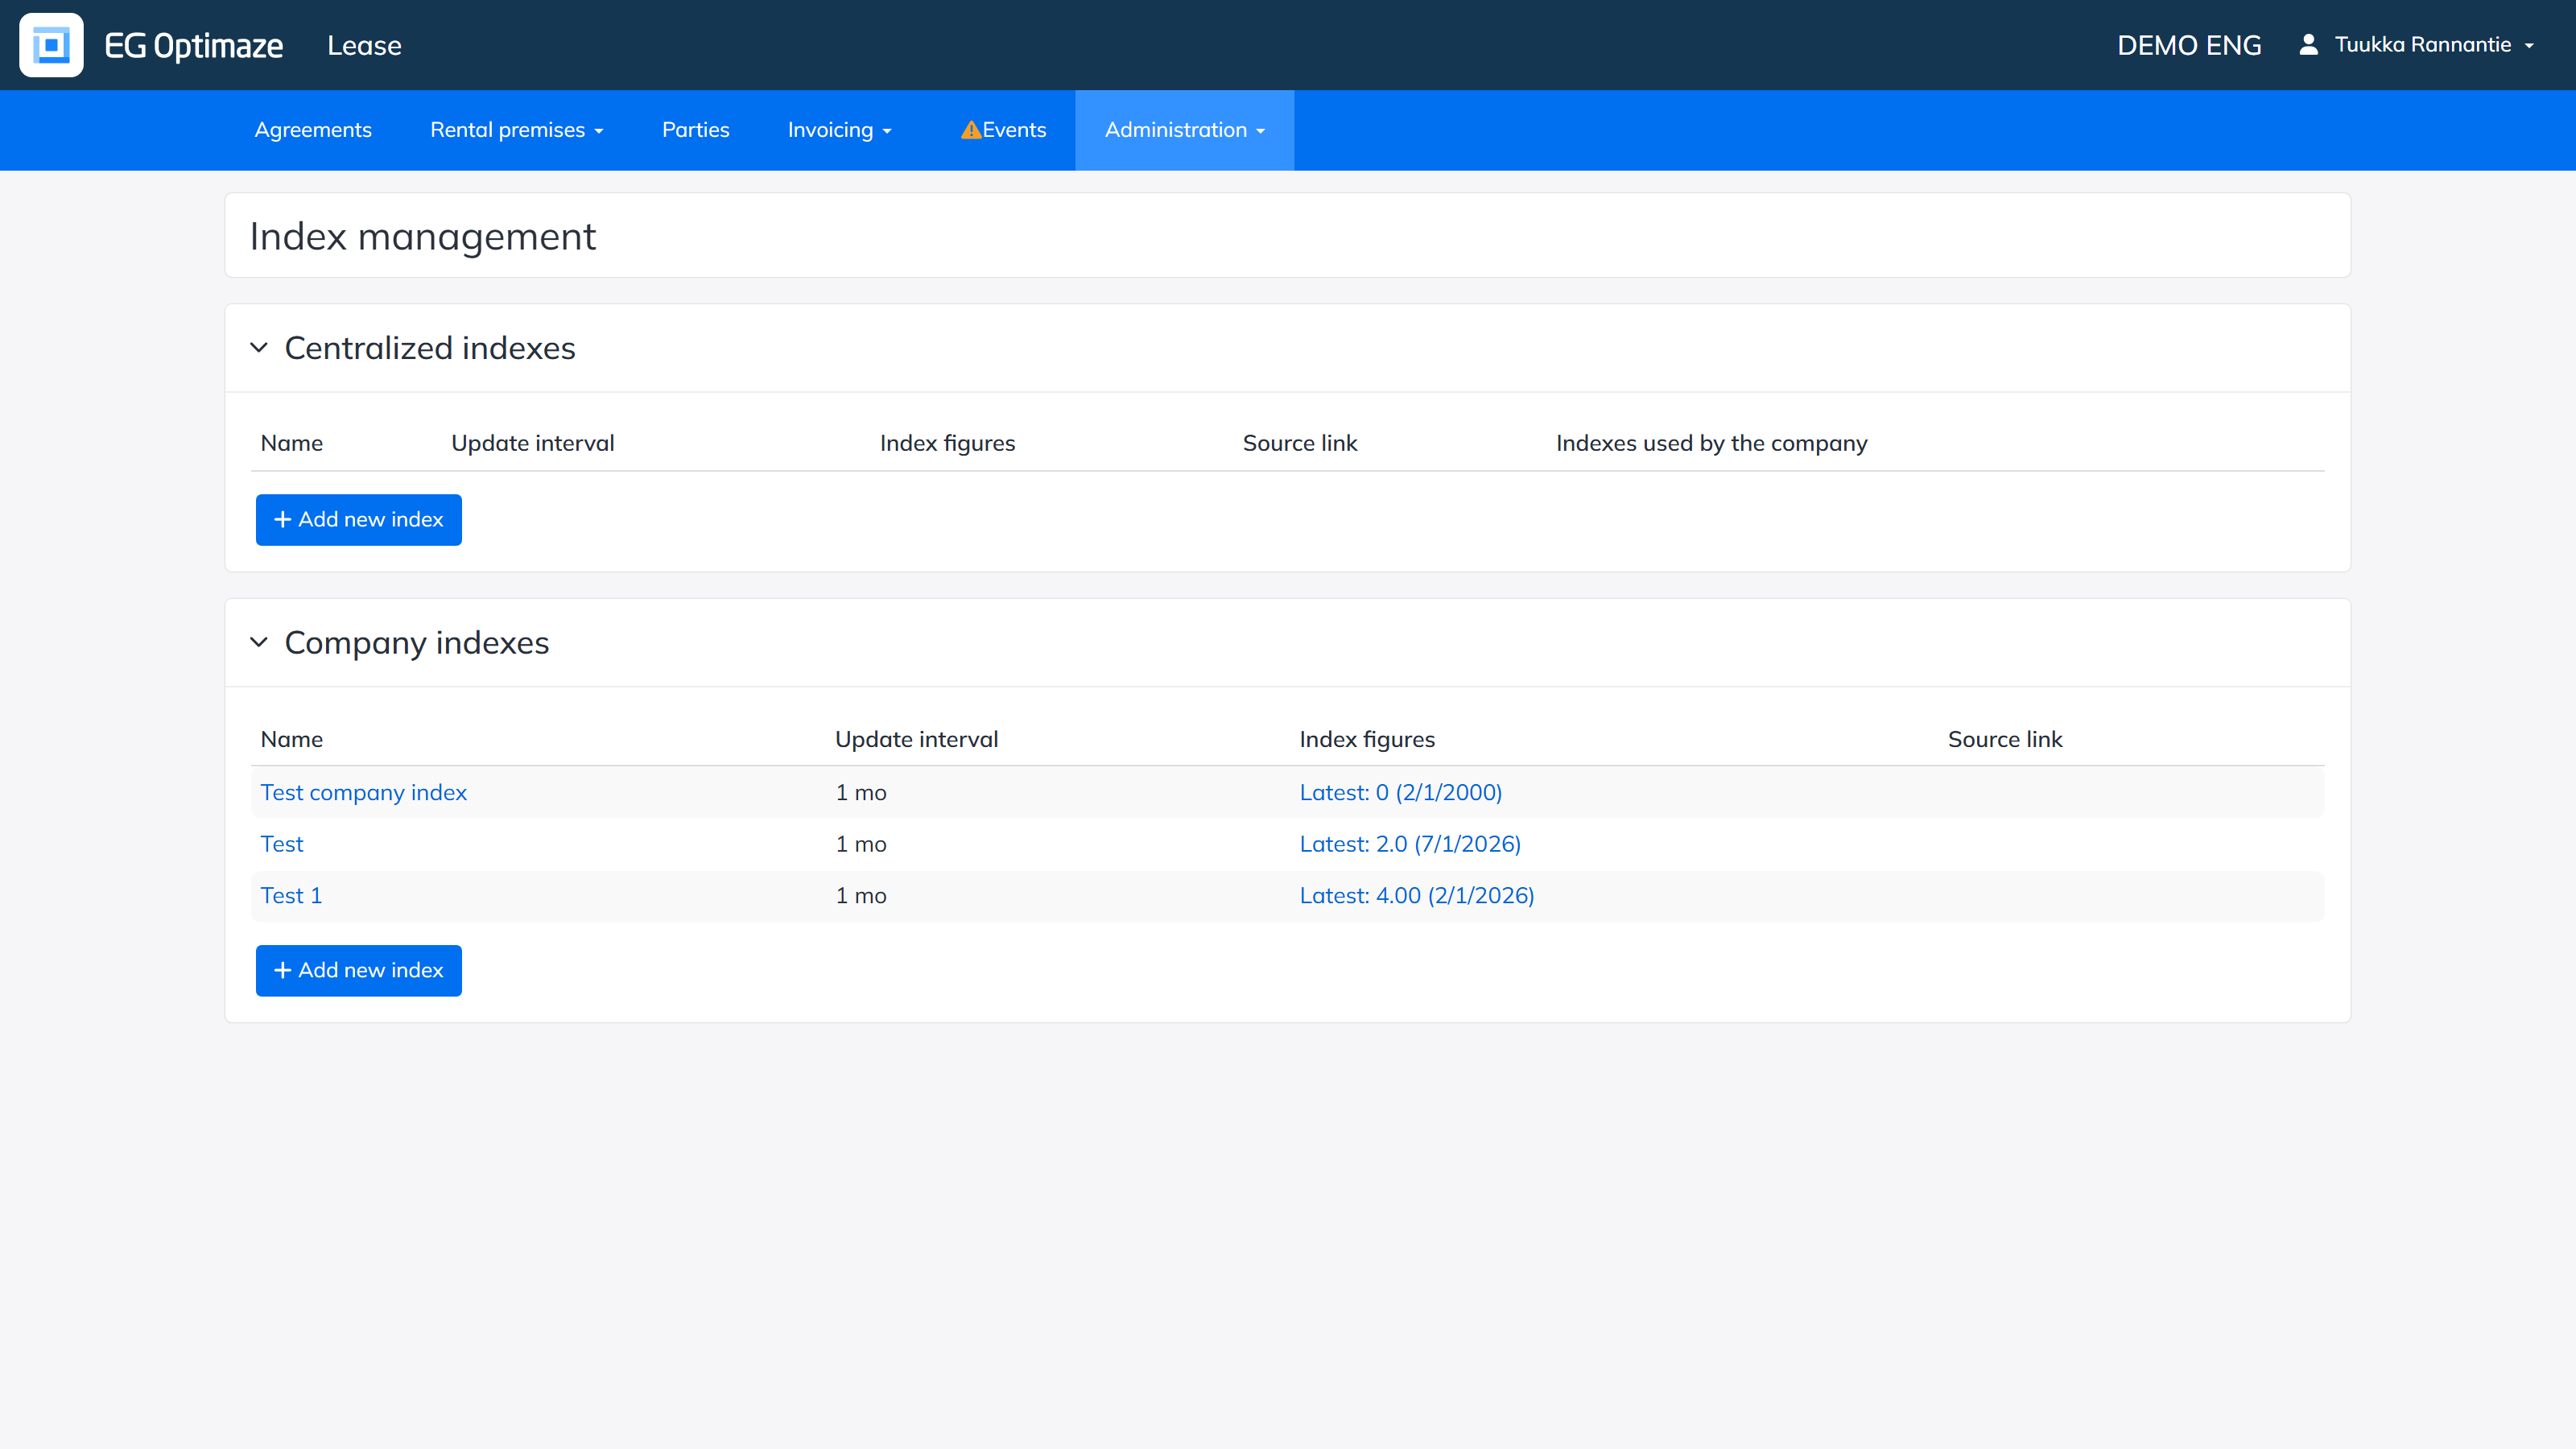
Task: Click the EG Optimaze logo icon
Action: point(51,45)
